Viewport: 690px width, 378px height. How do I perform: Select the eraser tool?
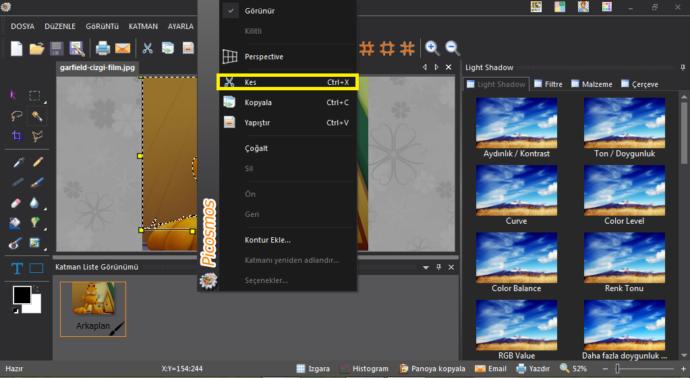tap(15, 203)
